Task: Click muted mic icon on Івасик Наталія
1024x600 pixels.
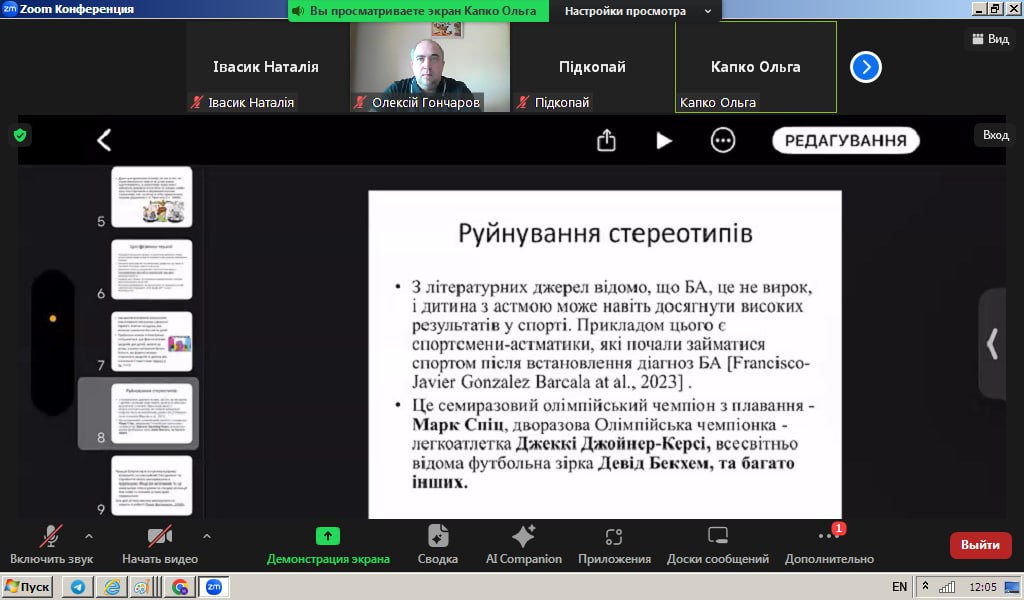Action: [x=197, y=102]
